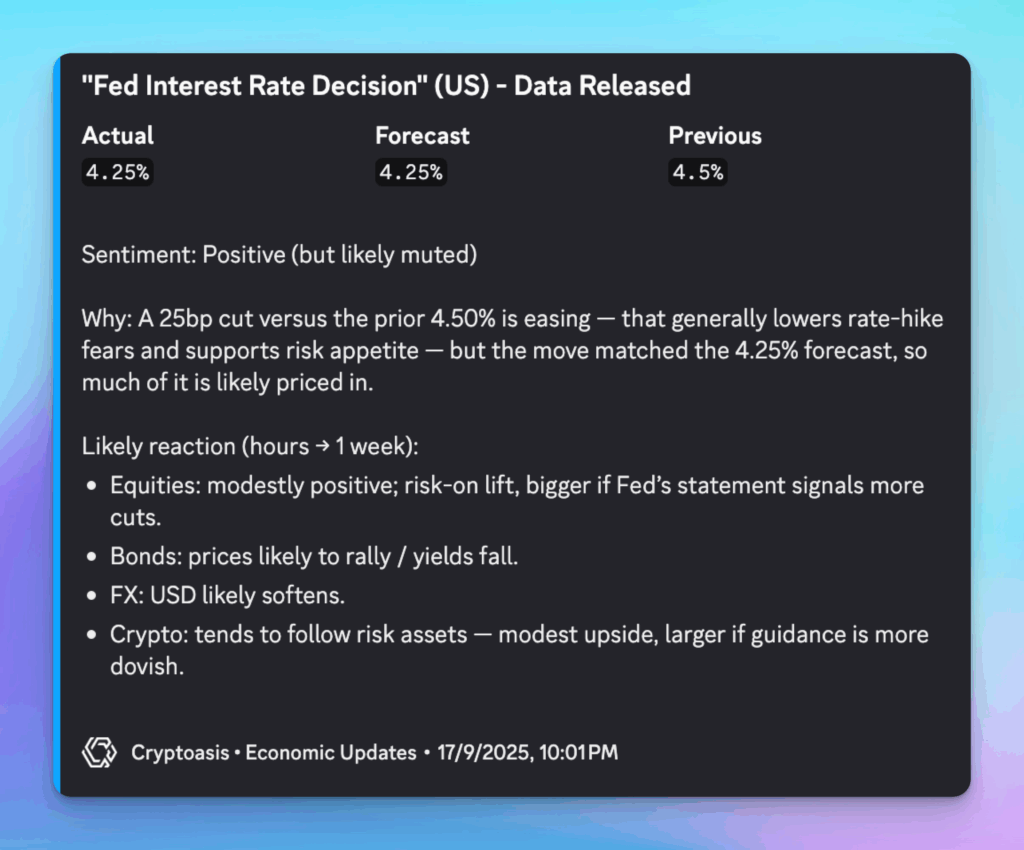Select the Actual 4.25% code value
This screenshot has width=1024, height=850.
[x=117, y=172]
